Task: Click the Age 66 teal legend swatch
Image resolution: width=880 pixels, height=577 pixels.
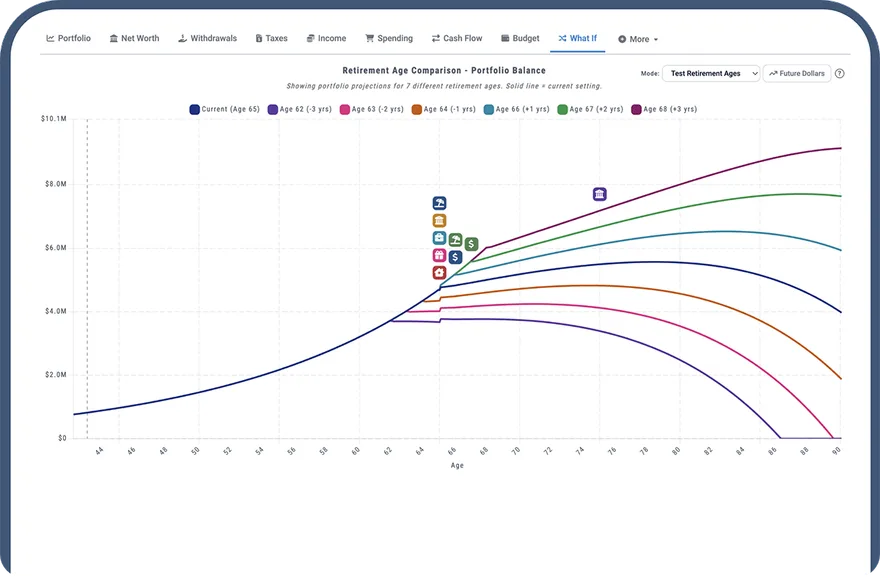Action: (x=489, y=109)
